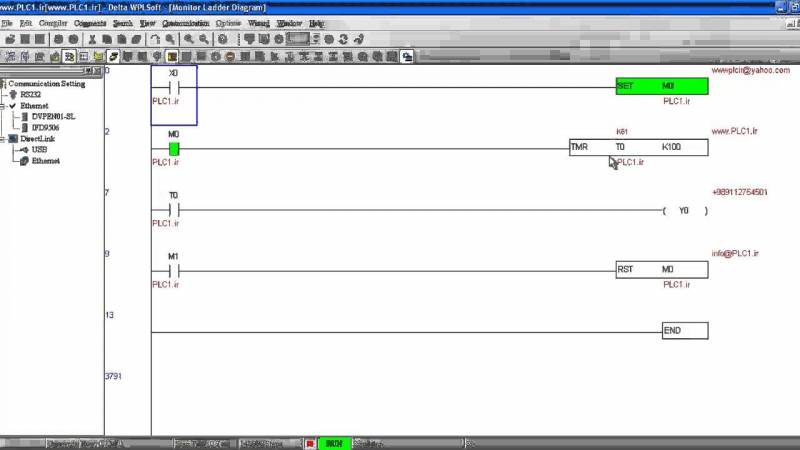Click the red stop indicator in status bar
Image resolution: width=800 pixels, height=450 pixels.
point(310,443)
